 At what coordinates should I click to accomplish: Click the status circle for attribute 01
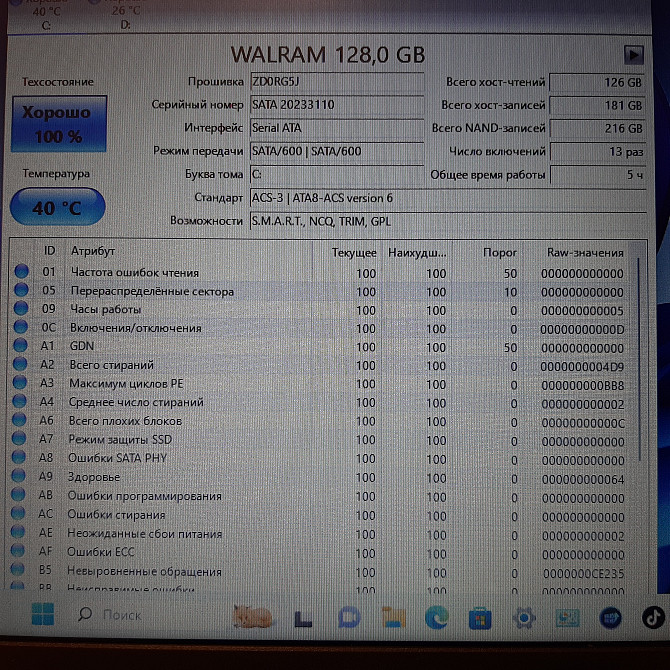coord(21,271)
